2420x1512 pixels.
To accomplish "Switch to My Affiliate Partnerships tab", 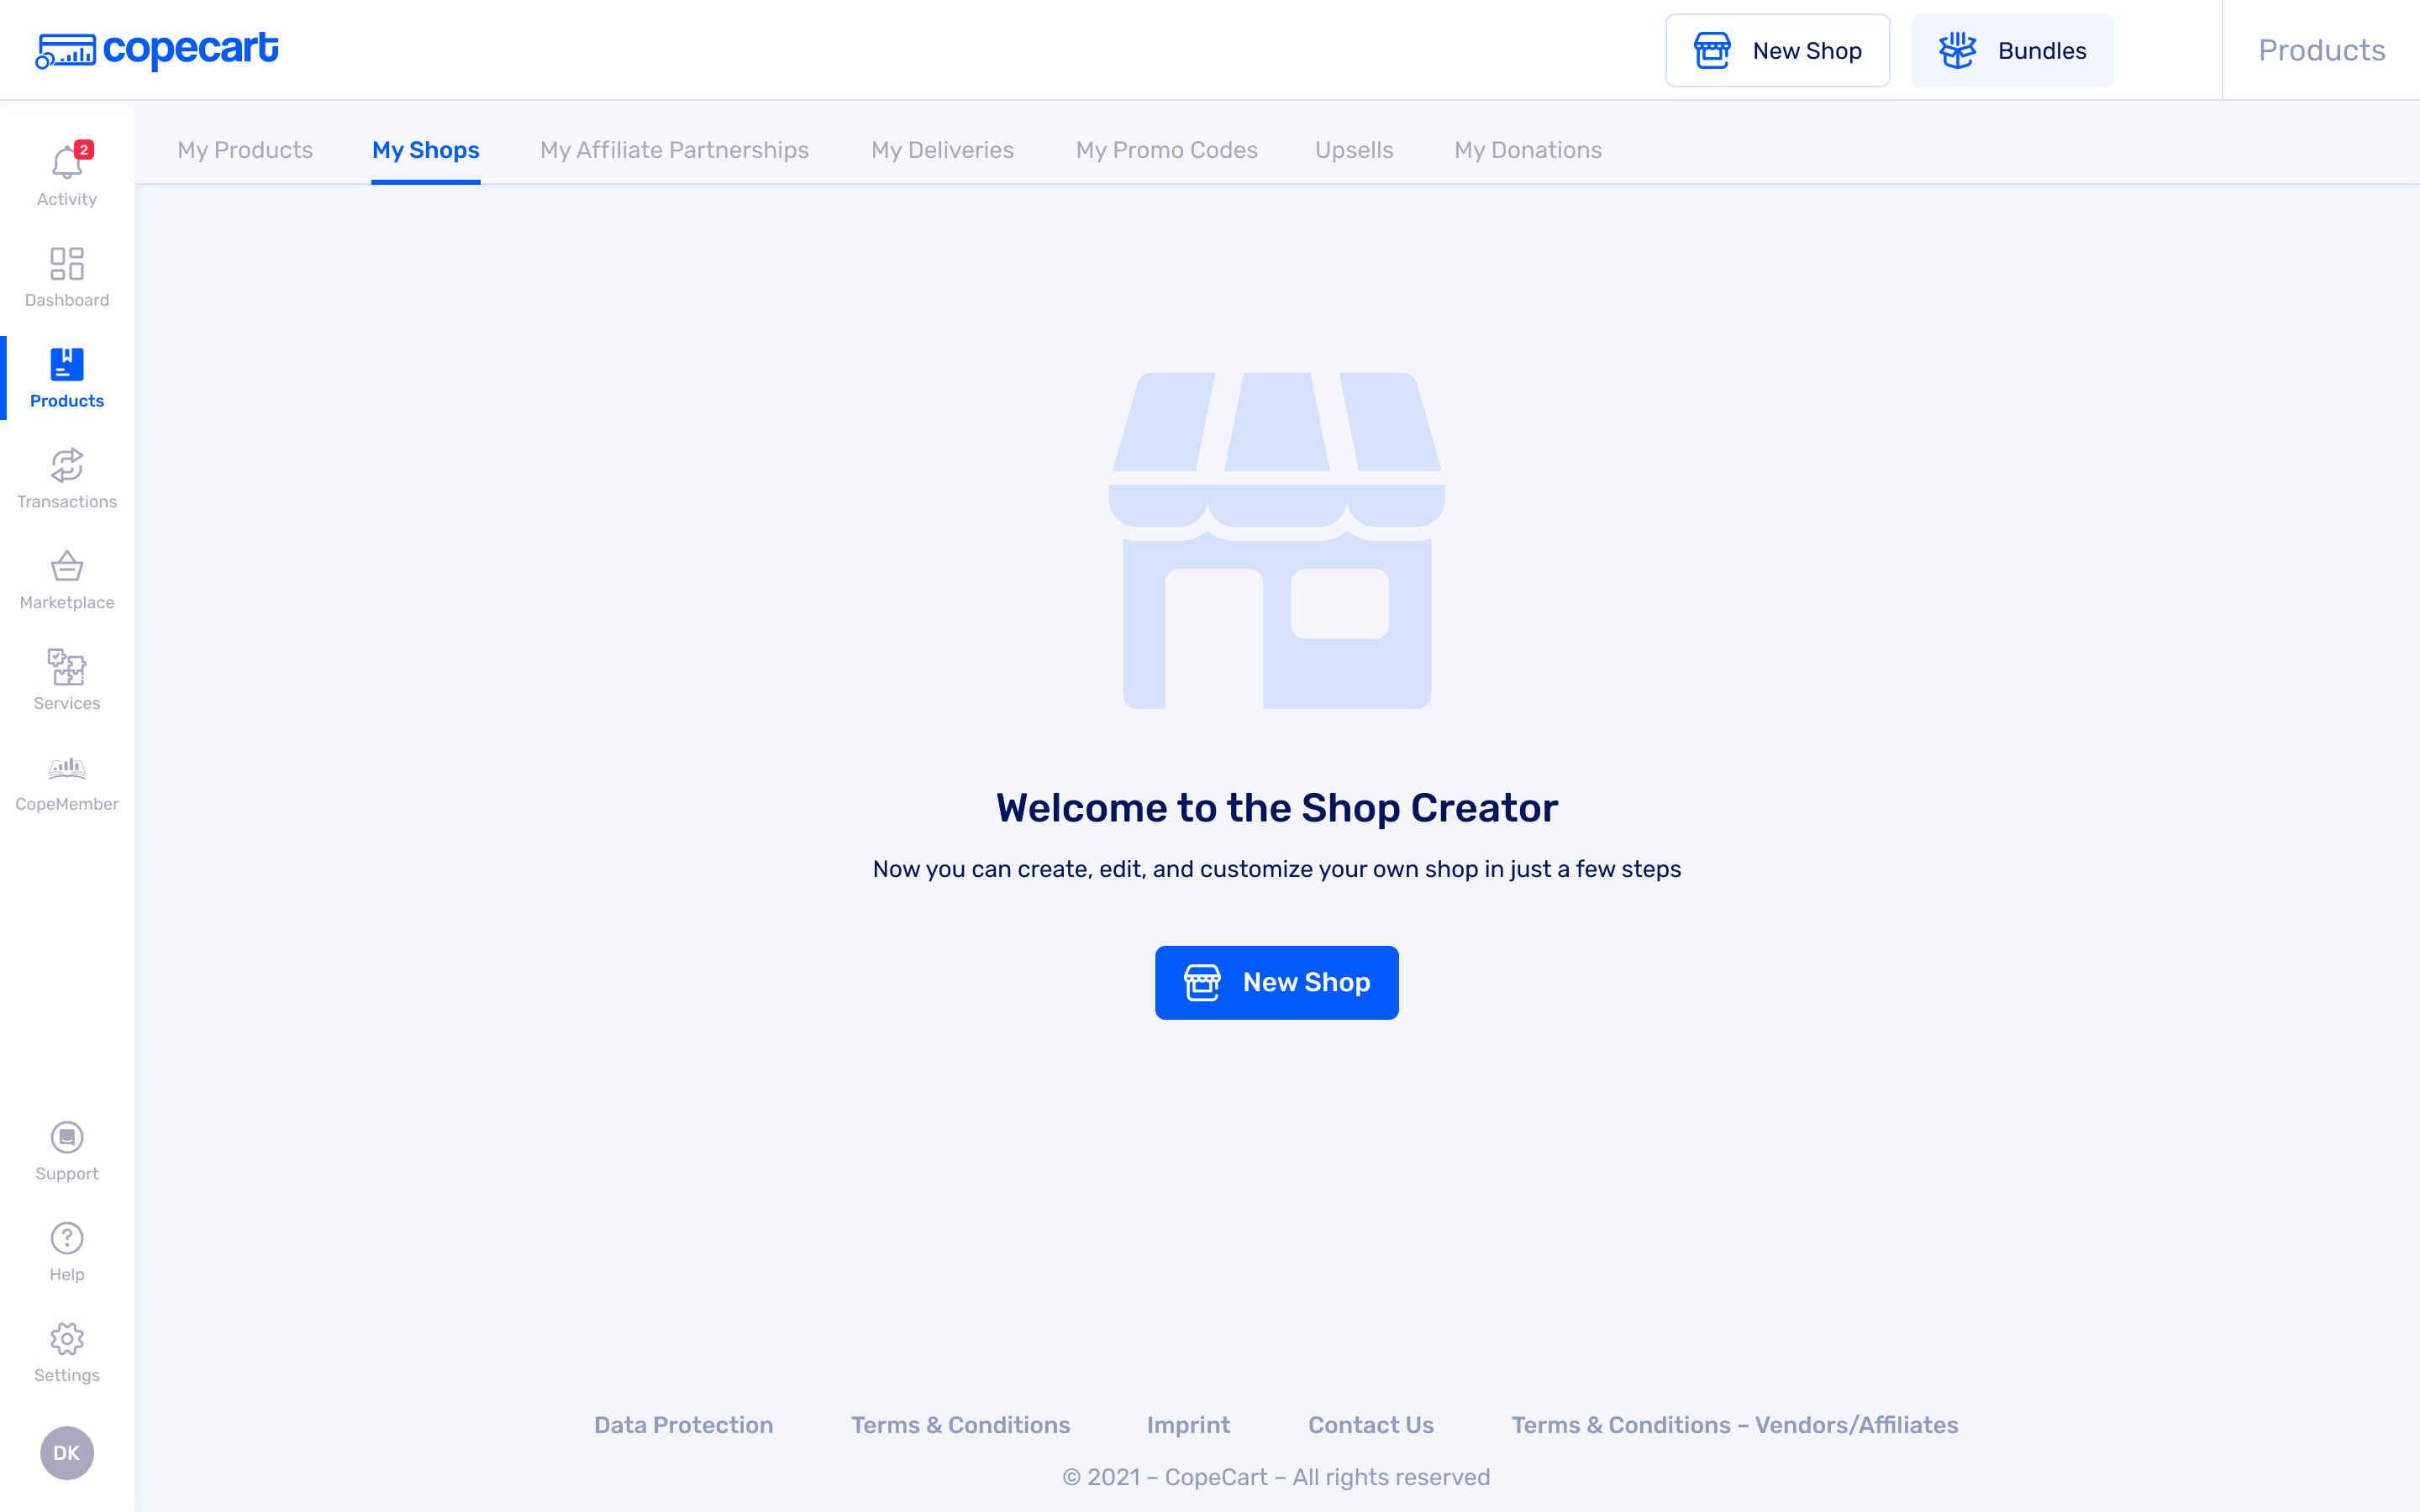I will [x=675, y=150].
